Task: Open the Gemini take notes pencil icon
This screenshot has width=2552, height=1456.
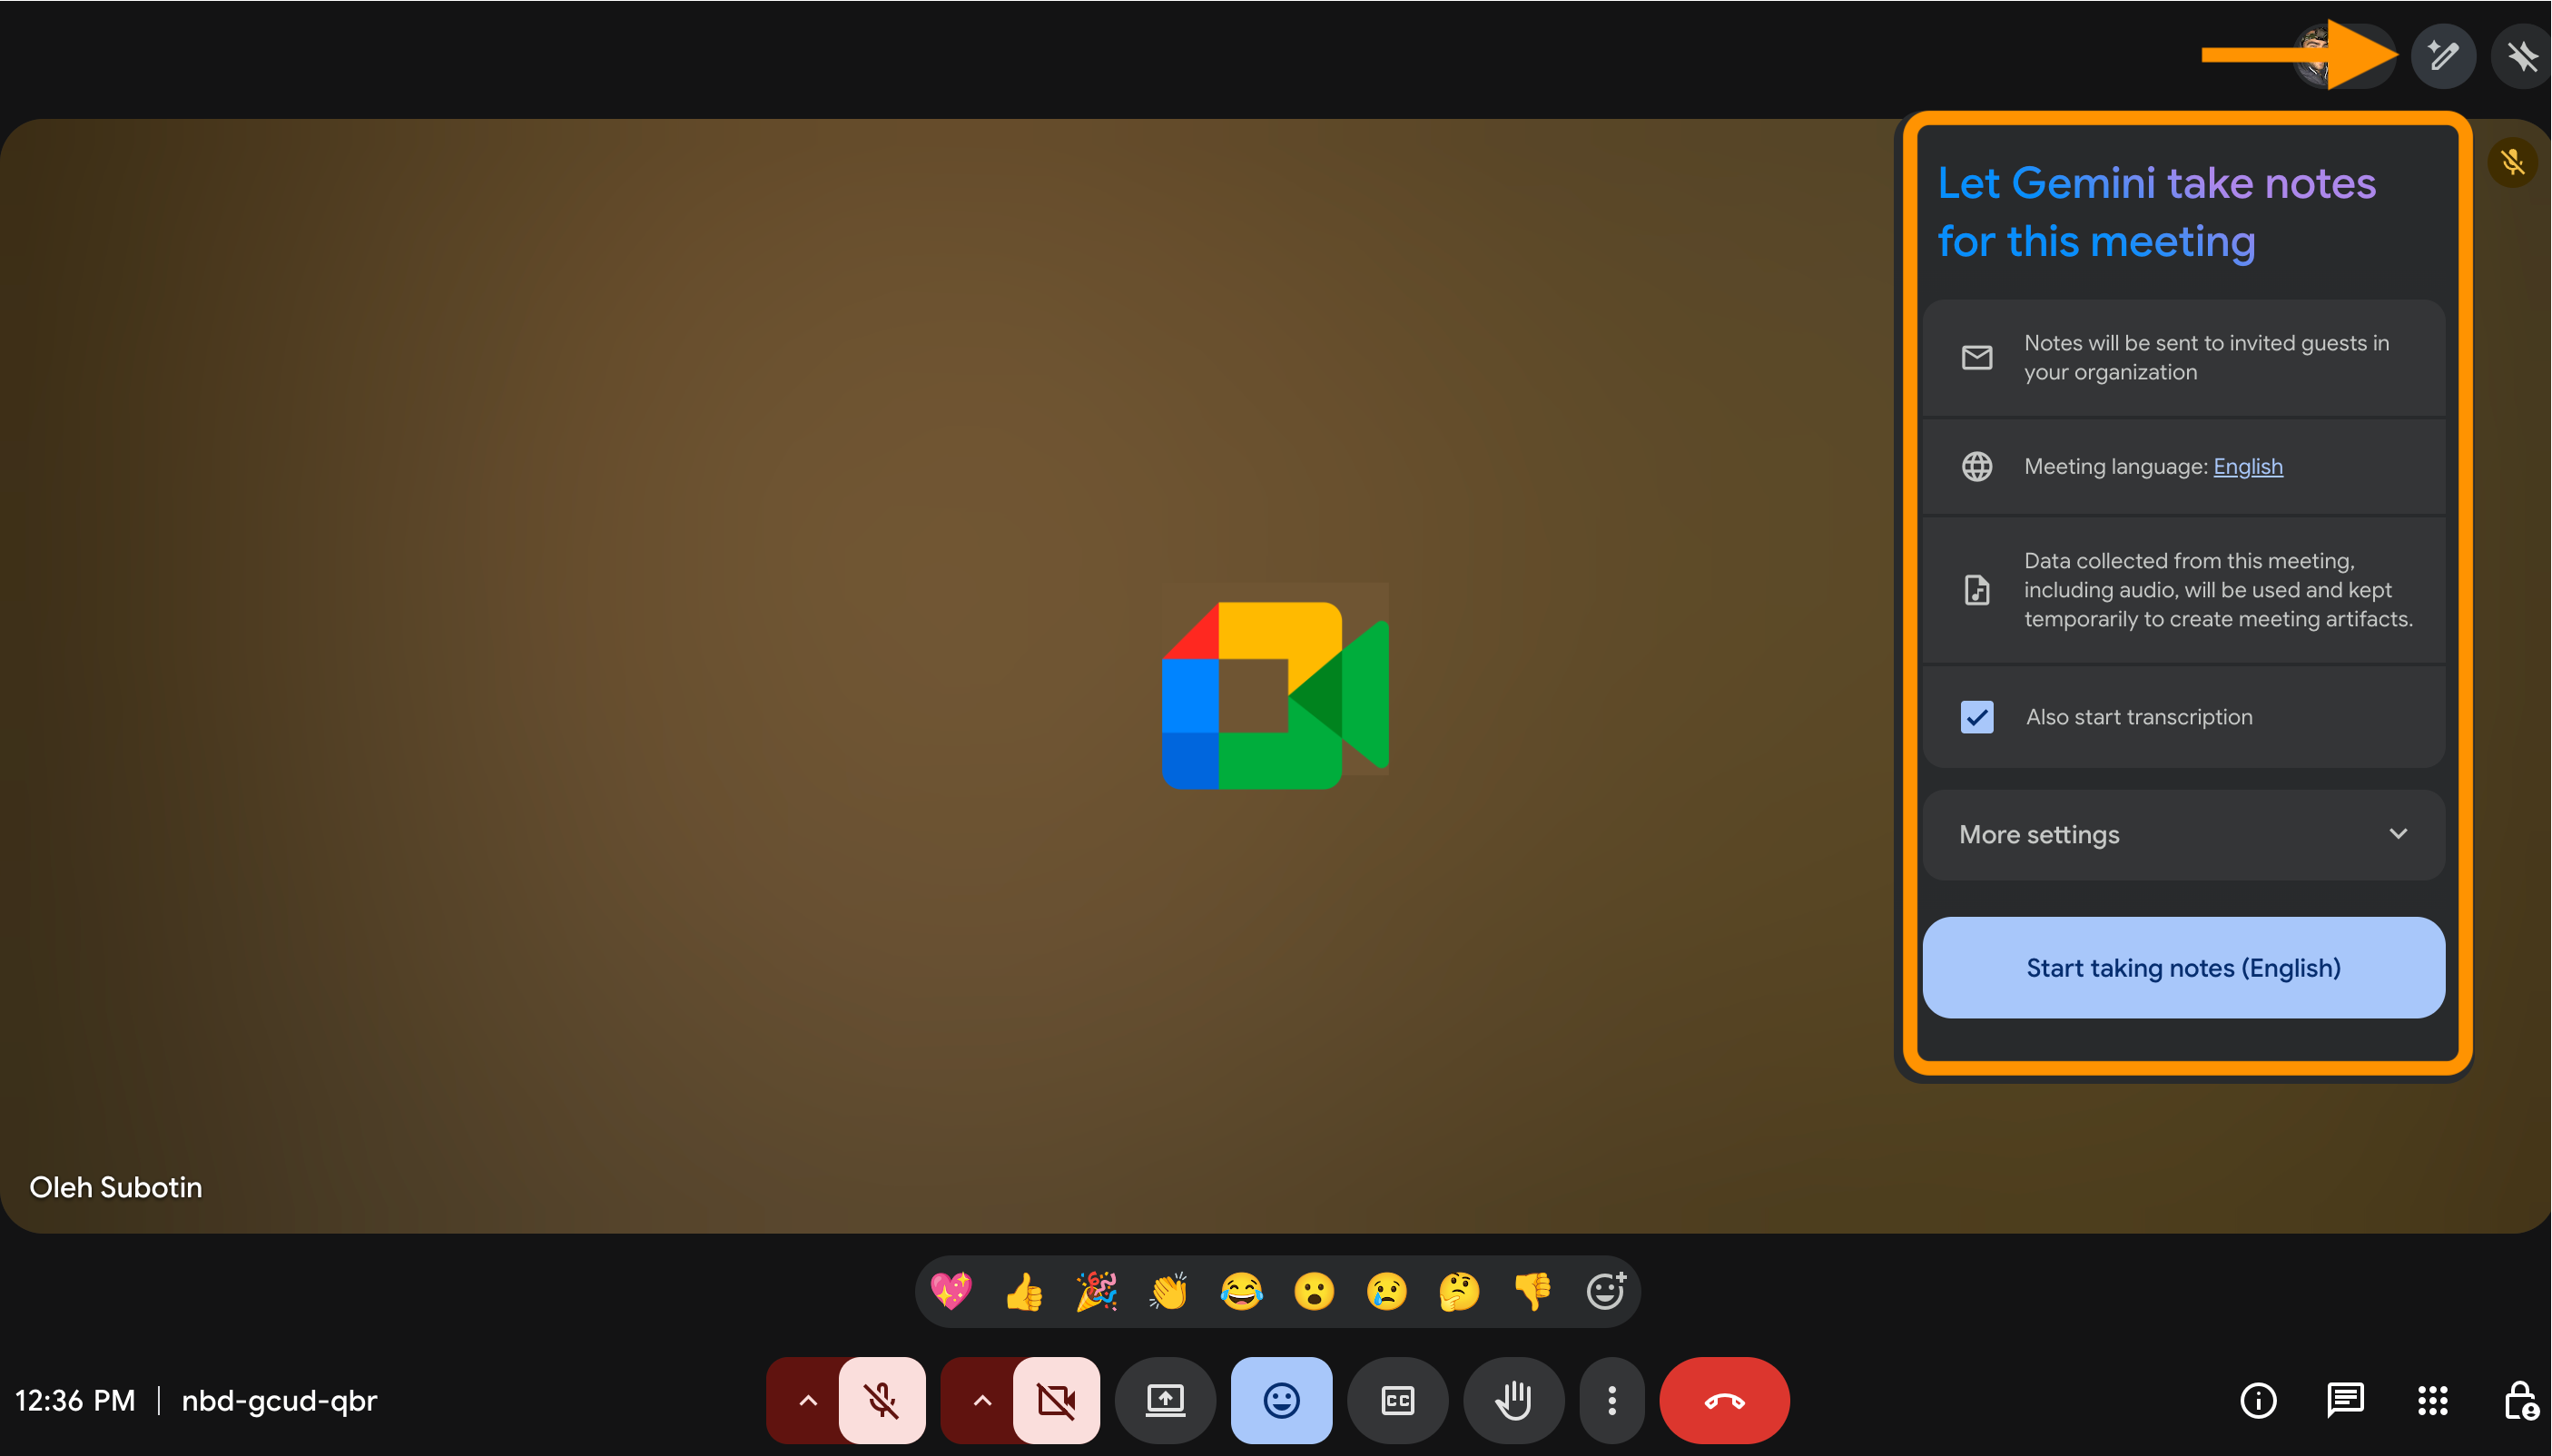Action: tap(2443, 56)
